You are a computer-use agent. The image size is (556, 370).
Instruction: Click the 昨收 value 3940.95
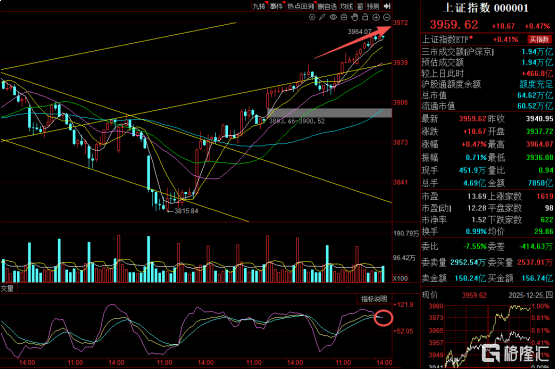(x=539, y=119)
